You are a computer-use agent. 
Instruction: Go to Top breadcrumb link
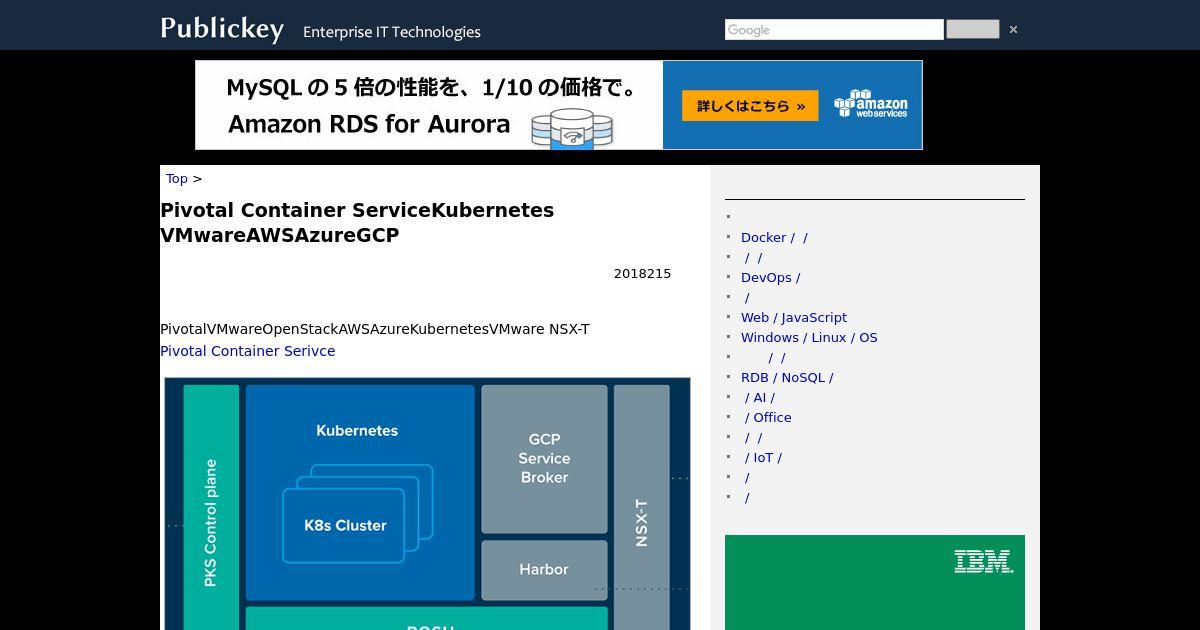point(177,178)
